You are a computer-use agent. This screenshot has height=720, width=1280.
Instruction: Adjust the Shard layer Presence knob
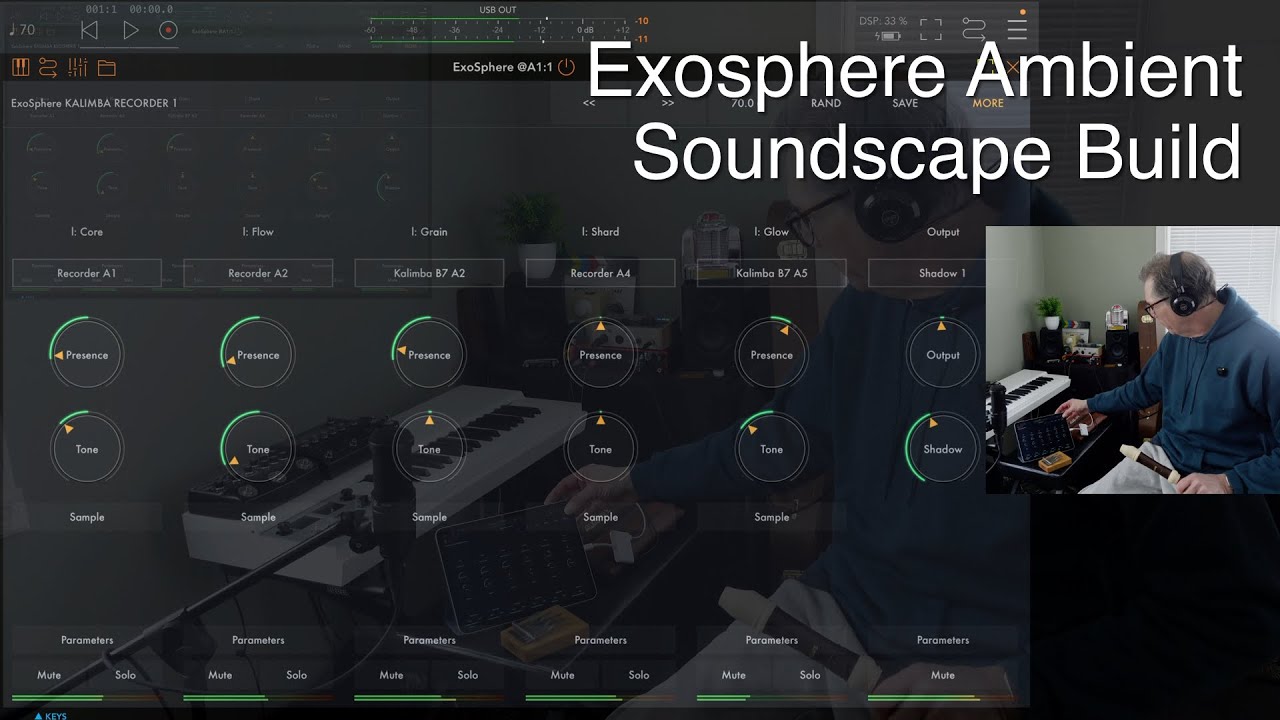tap(600, 355)
